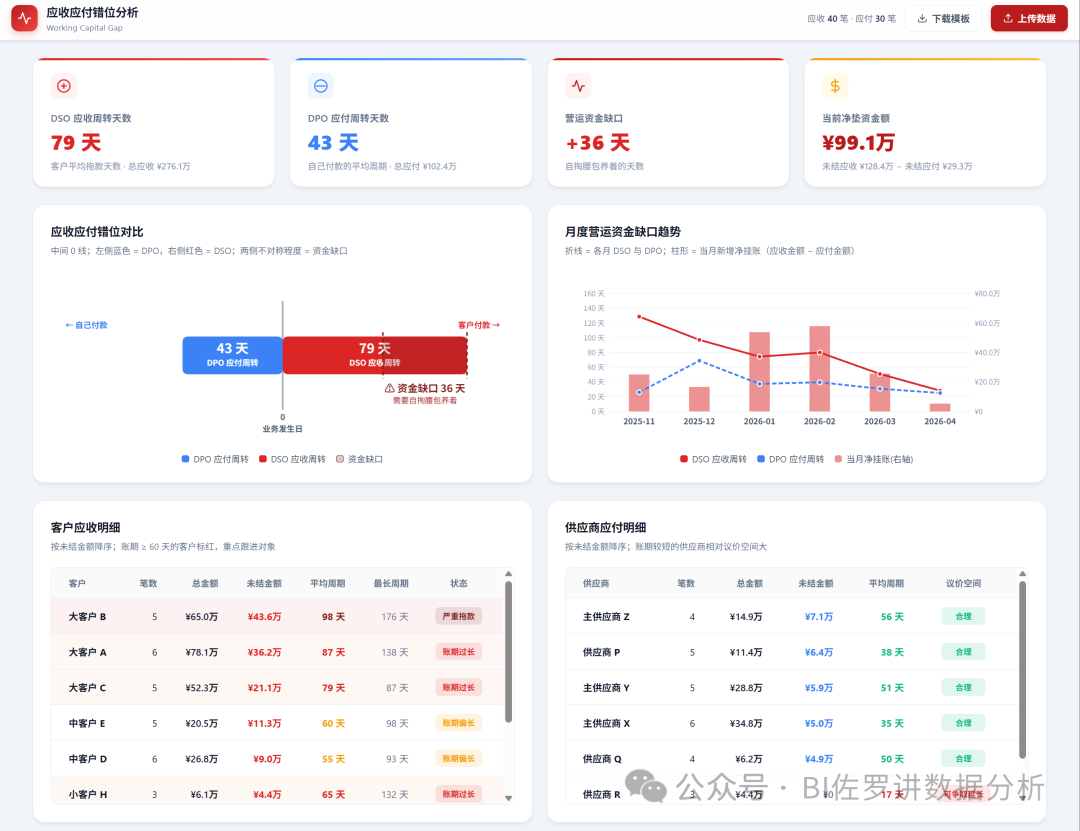1080x831 pixels.
Task: Click the 2025-11 DSO line point
Action: [x=639, y=317]
